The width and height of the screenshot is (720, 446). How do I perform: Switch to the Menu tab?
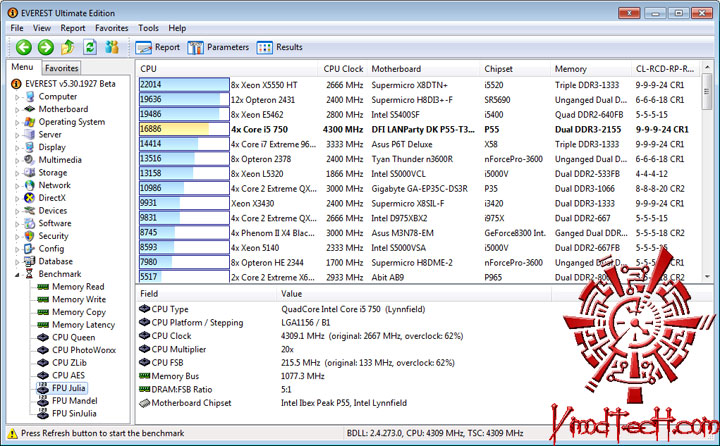[22, 67]
